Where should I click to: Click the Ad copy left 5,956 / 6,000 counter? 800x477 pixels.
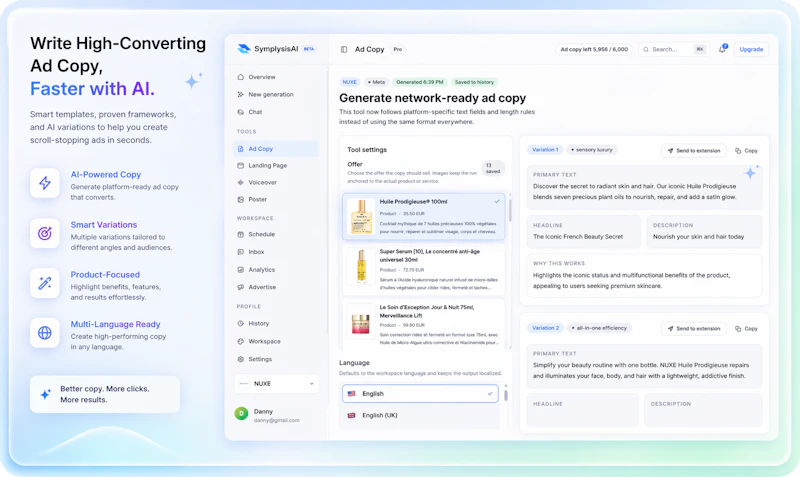click(594, 49)
